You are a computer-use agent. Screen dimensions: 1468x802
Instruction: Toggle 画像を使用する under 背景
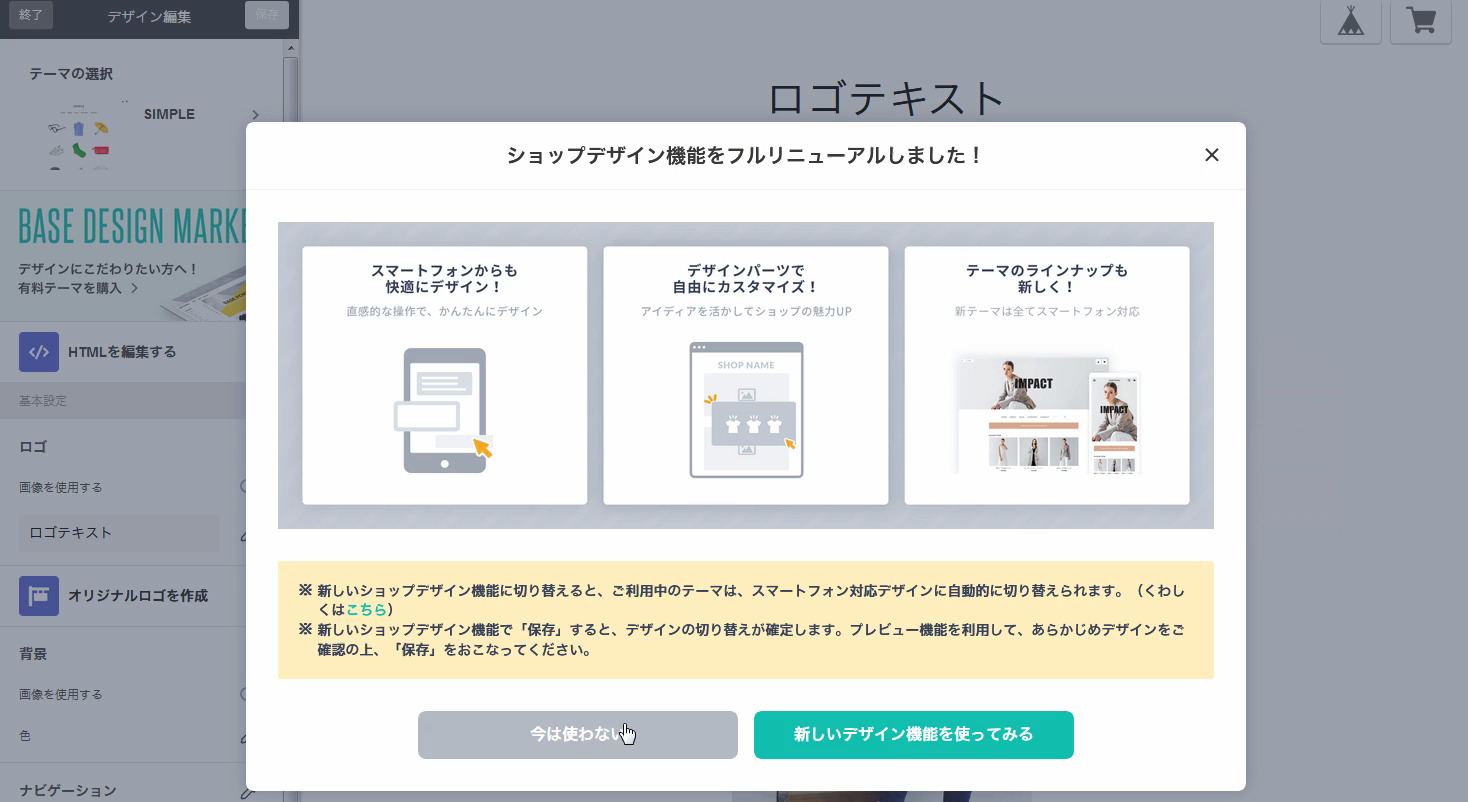(243, 694)
